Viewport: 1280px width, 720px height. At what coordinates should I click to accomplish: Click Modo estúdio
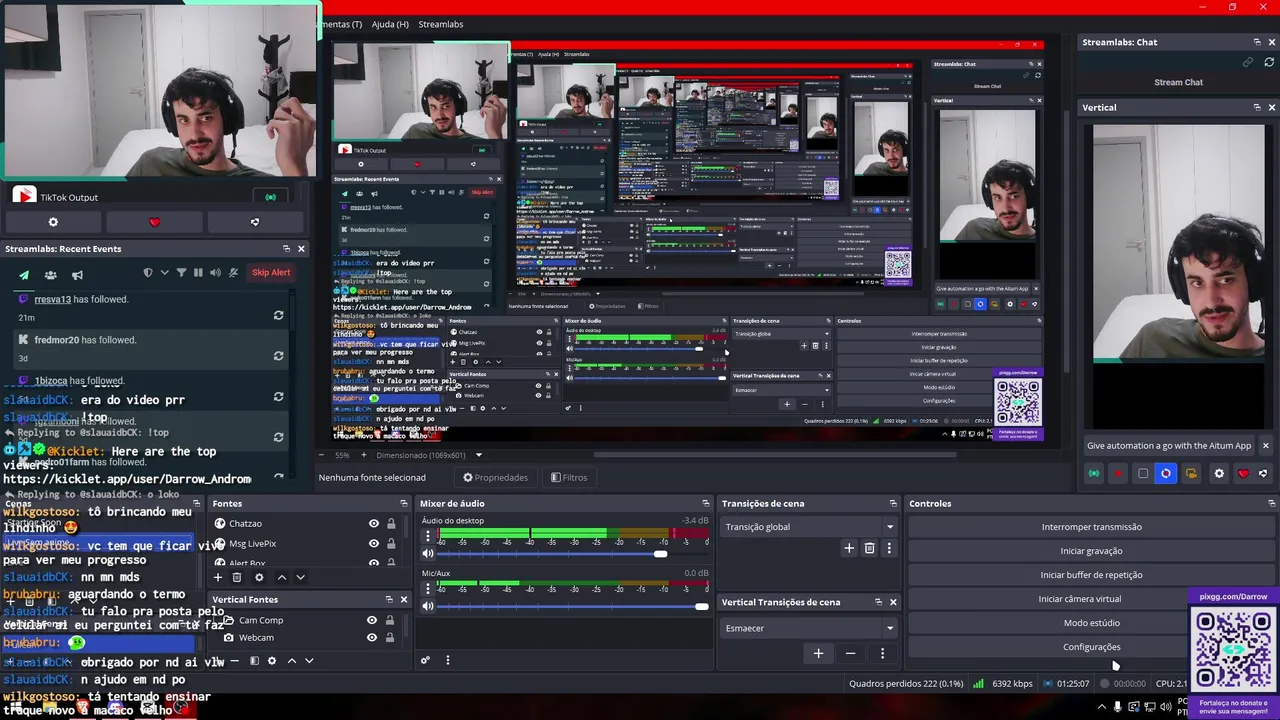(1091, 623)
